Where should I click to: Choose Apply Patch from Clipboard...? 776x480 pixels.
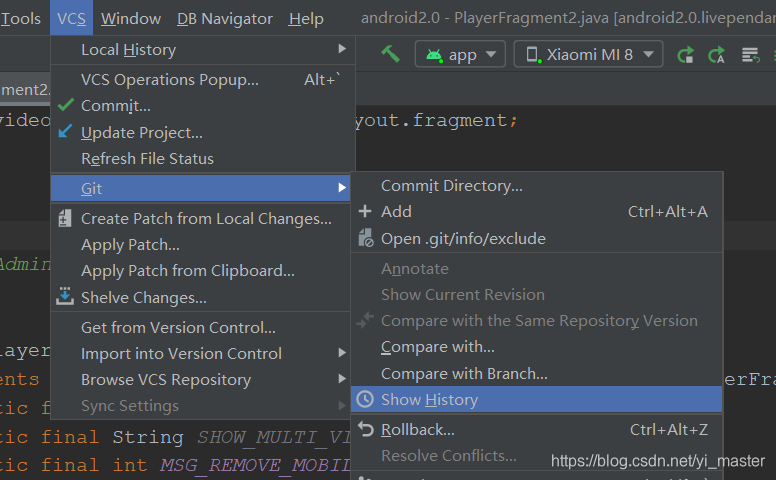pyautogui.click(x=200, y=271)
